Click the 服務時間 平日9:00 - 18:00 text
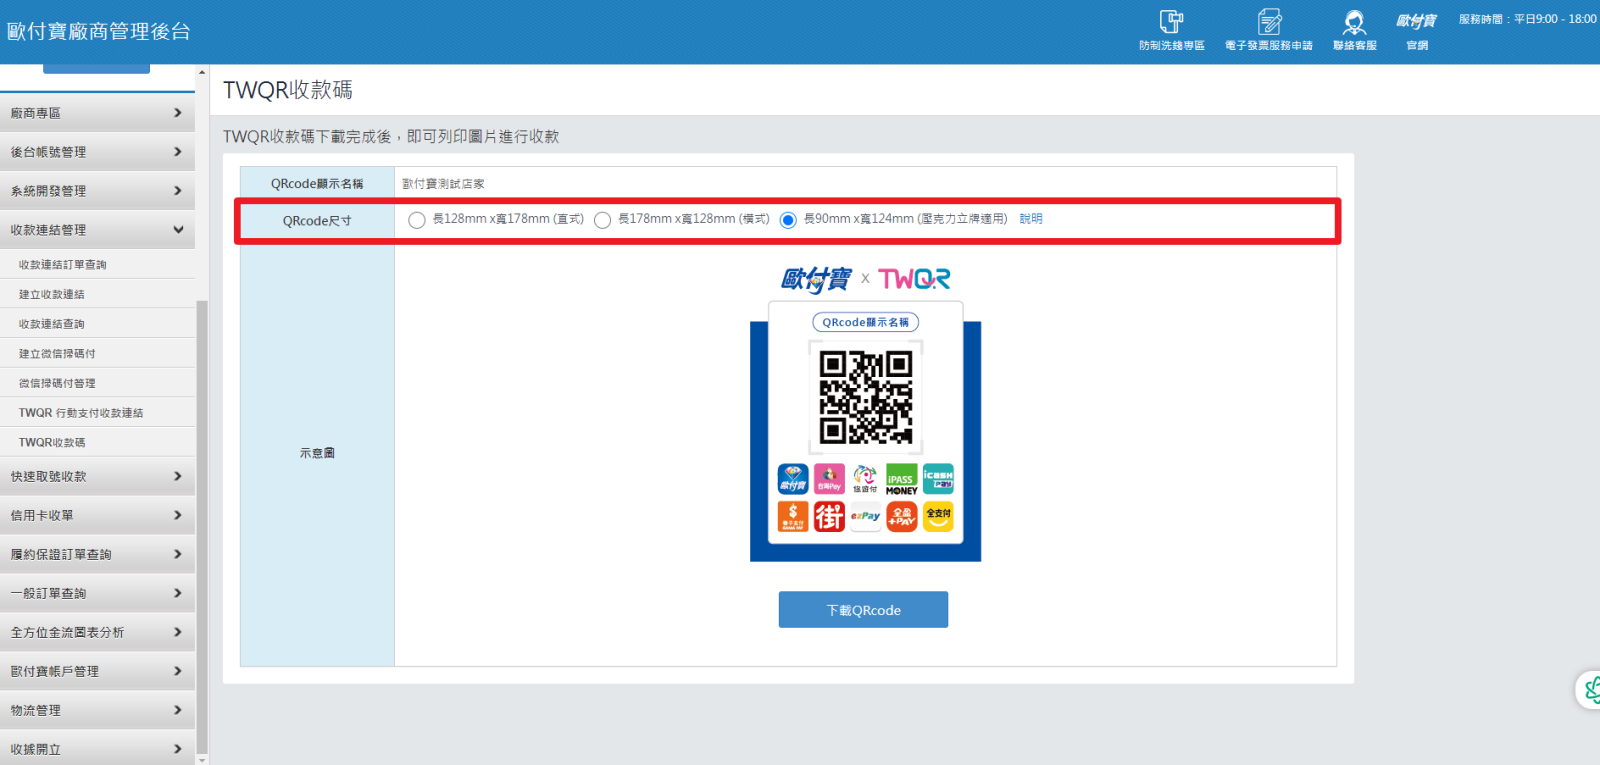This screenshot has width=1600, height=765. tap(1527, 19)
